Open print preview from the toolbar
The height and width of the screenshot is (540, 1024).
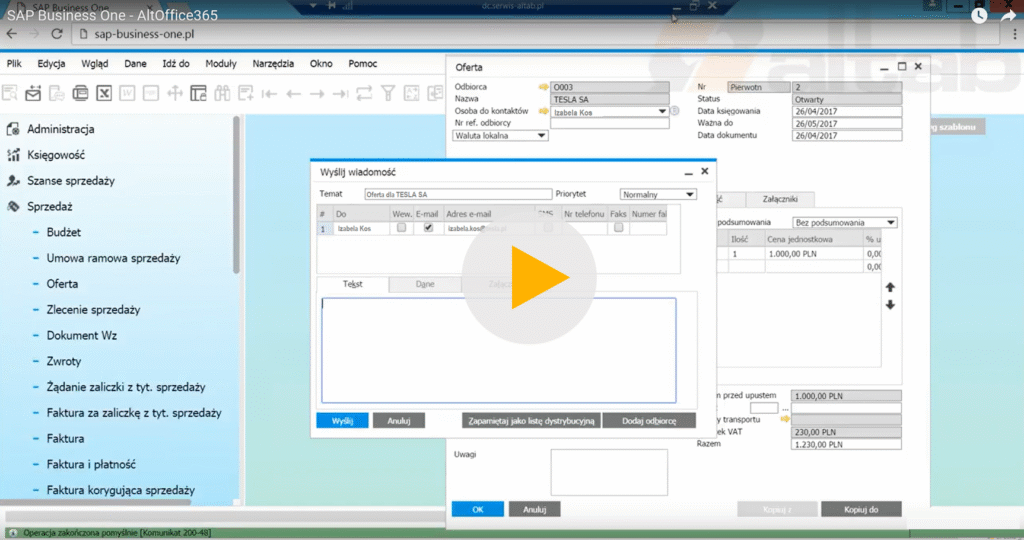click(x=10, y=93)
